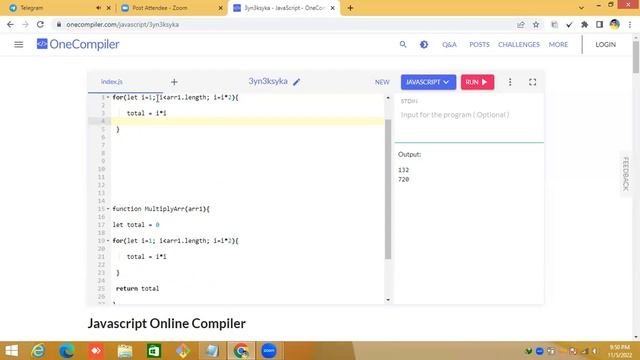Click the system tray volume icon
The height and width of the screenshot is (360, 640).
pyautogui.click(x=595, y=351)
